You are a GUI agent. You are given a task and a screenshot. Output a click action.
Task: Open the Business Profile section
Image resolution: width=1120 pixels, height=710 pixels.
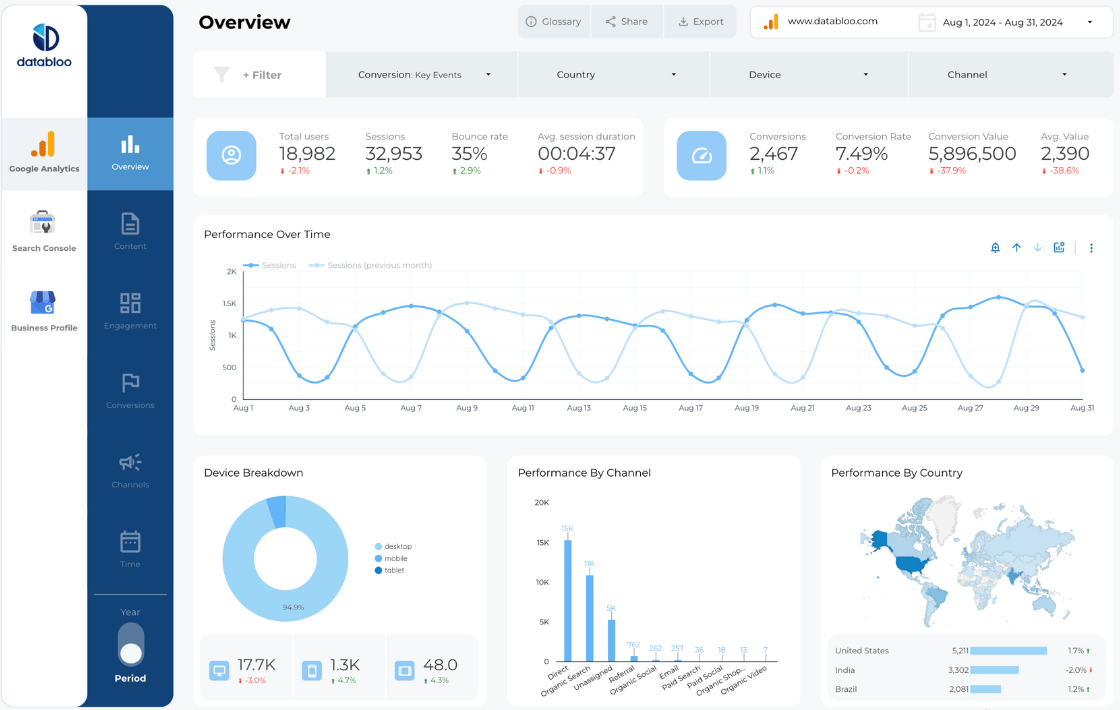pos(44,311)
